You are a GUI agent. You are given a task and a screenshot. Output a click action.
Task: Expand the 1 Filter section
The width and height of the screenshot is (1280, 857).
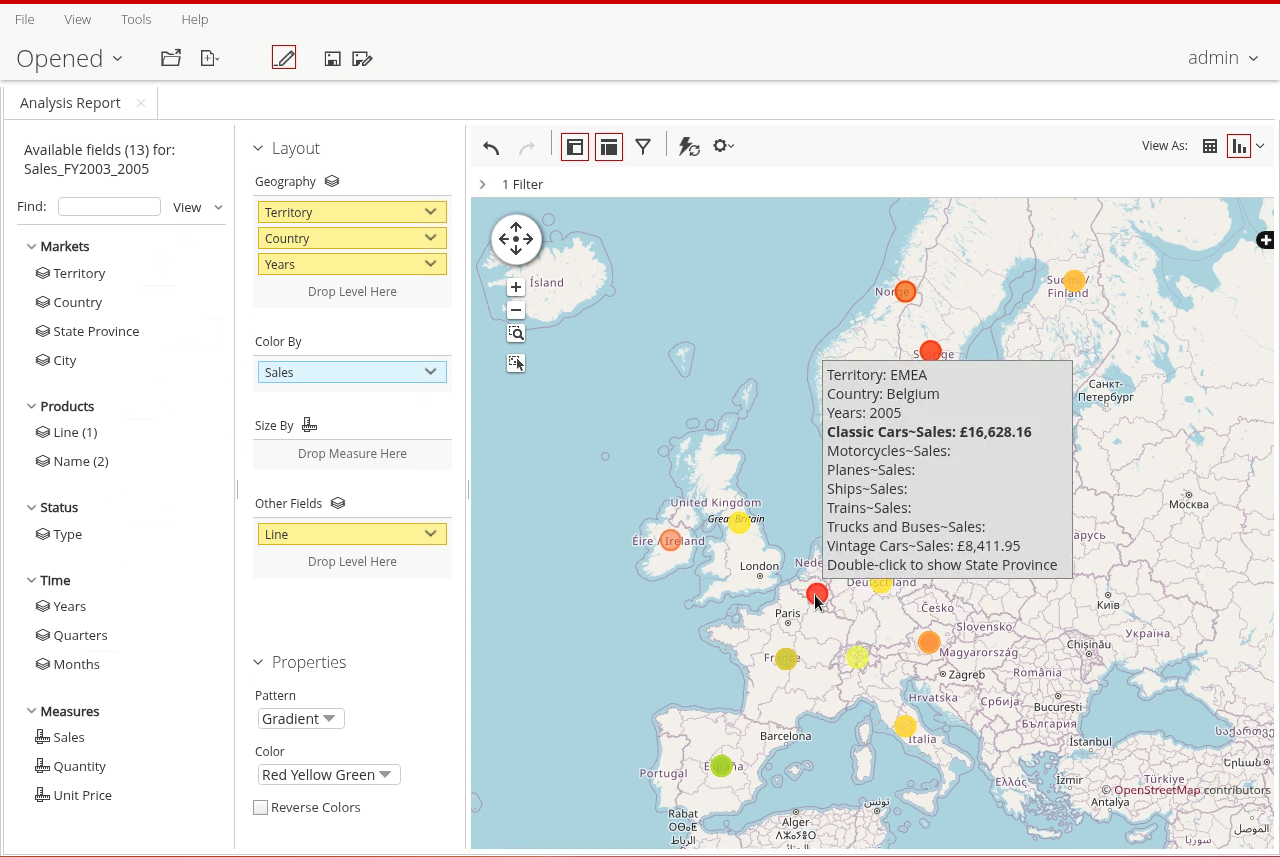(x=483, y=184)
